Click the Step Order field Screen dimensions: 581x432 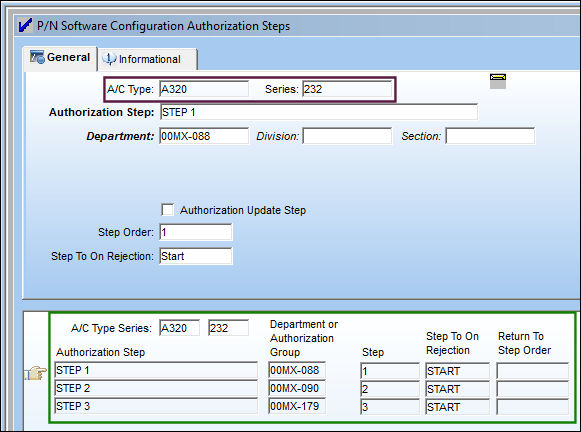[x=196, y=232]
